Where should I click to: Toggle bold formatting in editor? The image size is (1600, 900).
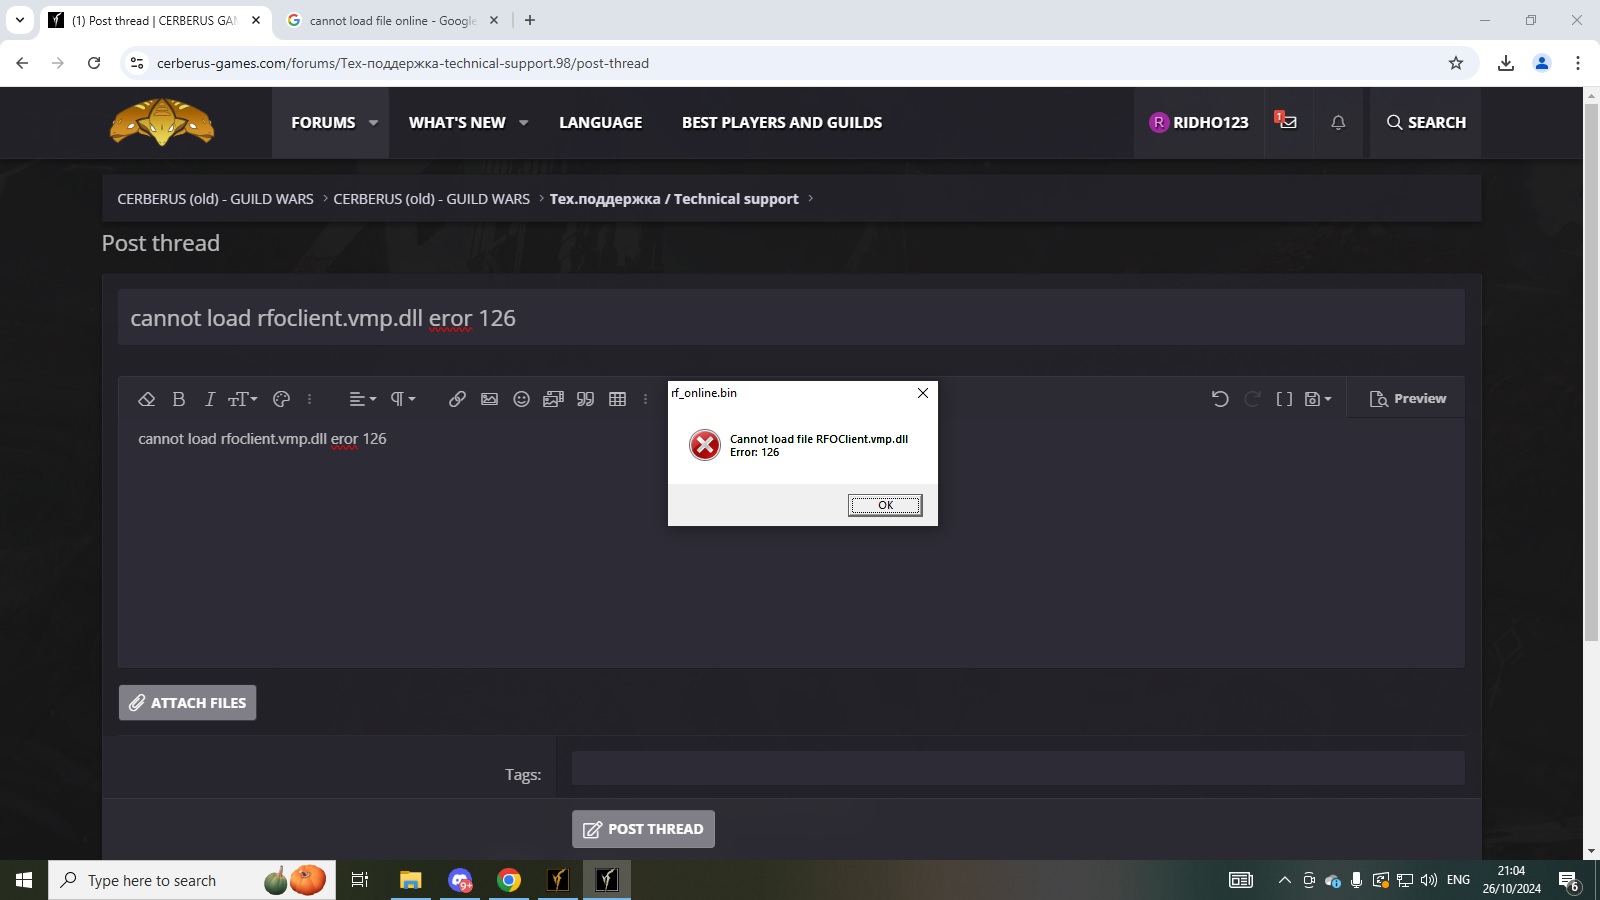pos(178,399)
